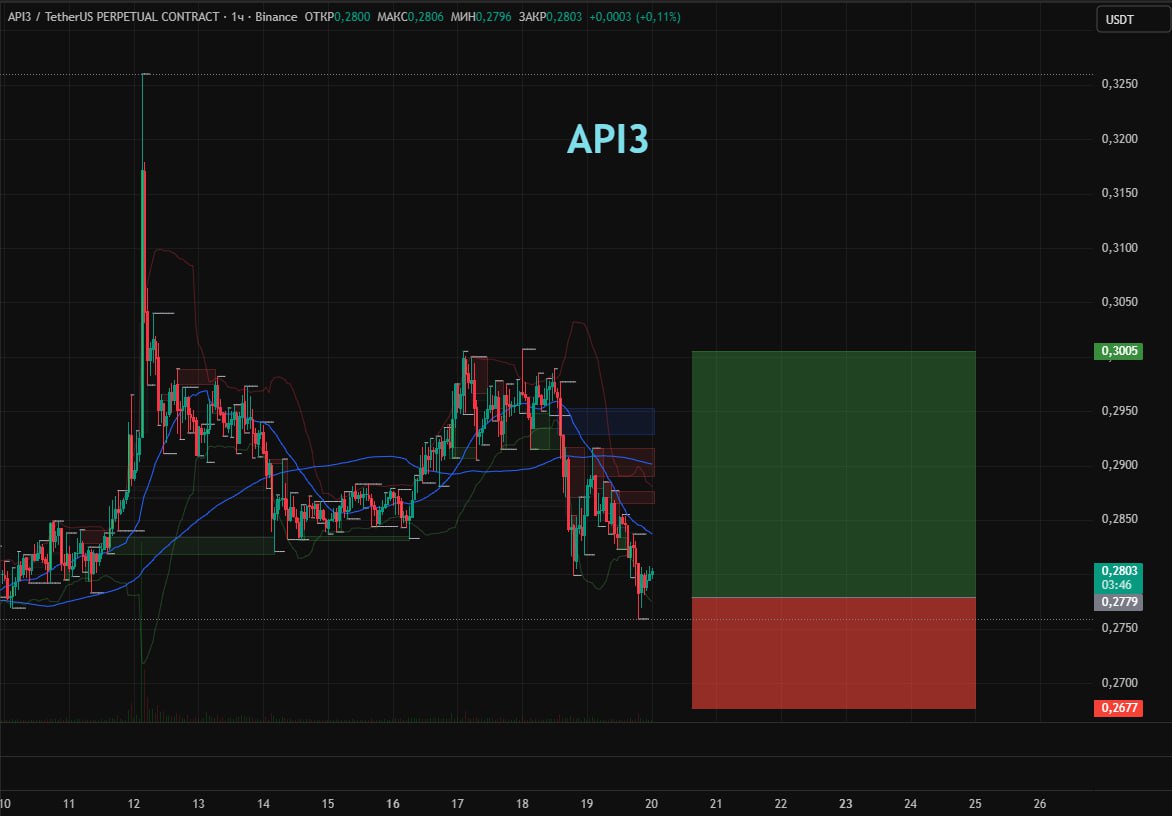Select the large API3 text annotation
Viewport: 1172px width, 816px height.
(x=608, y=139)
